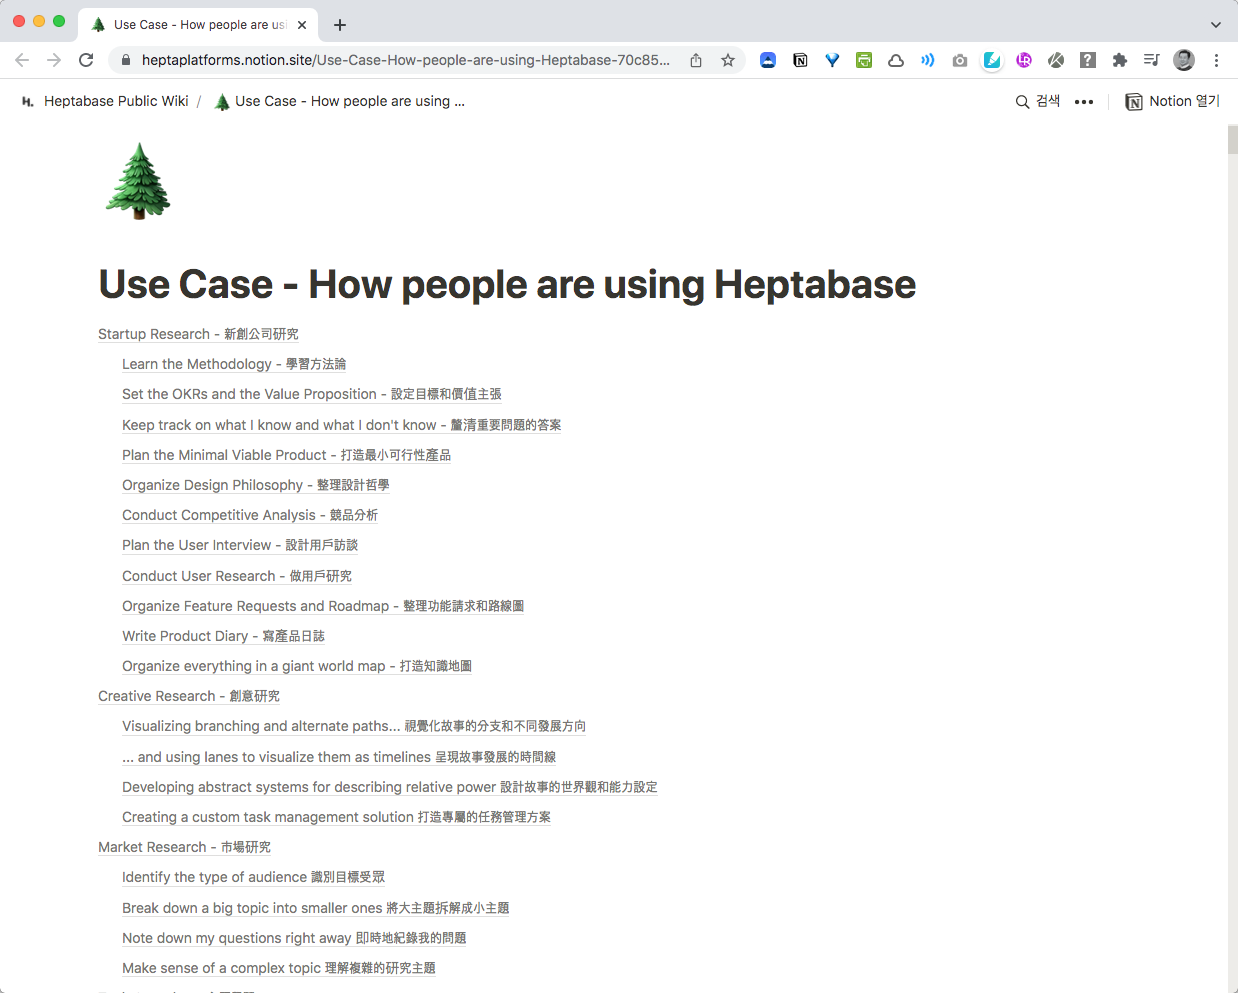
Task: Open Plan the Minimal Viable Product link
Action: (286, 455)
